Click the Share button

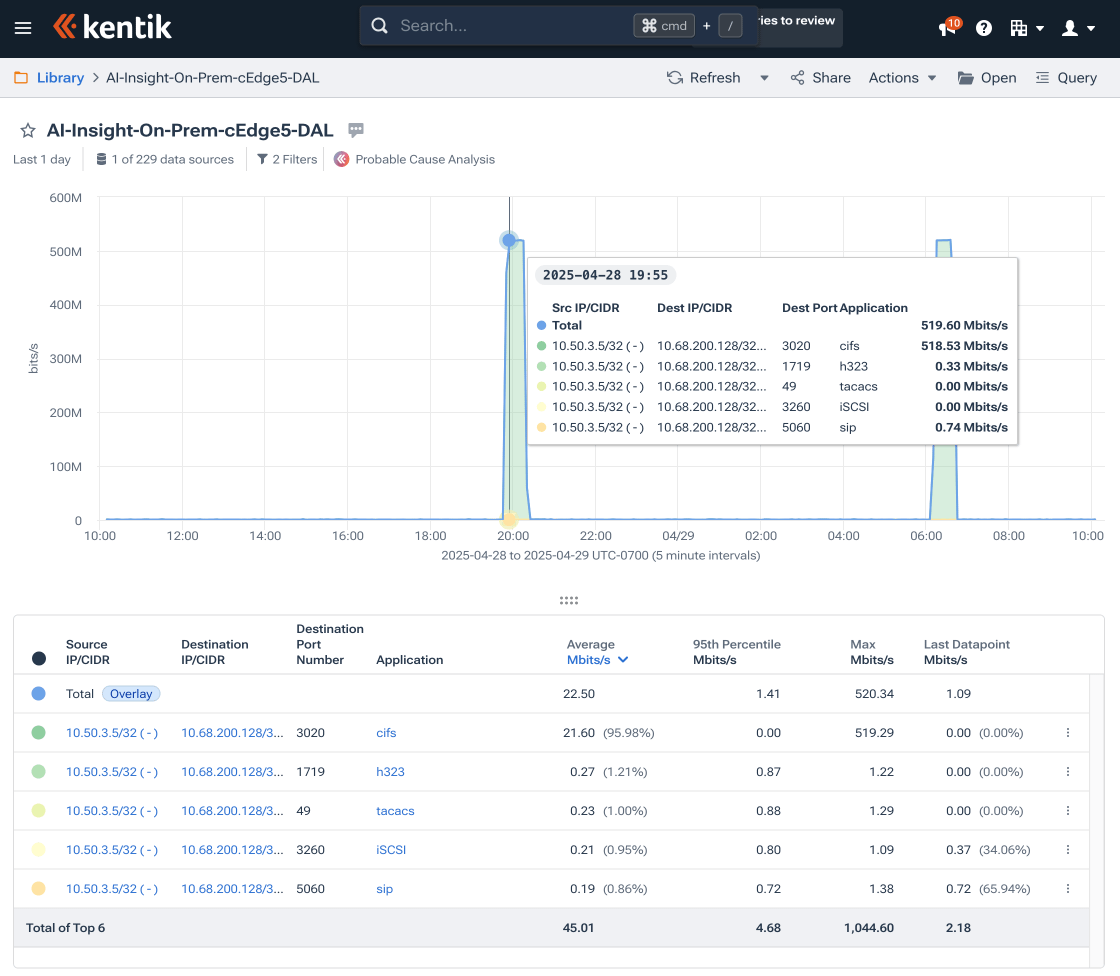point(820,78)
